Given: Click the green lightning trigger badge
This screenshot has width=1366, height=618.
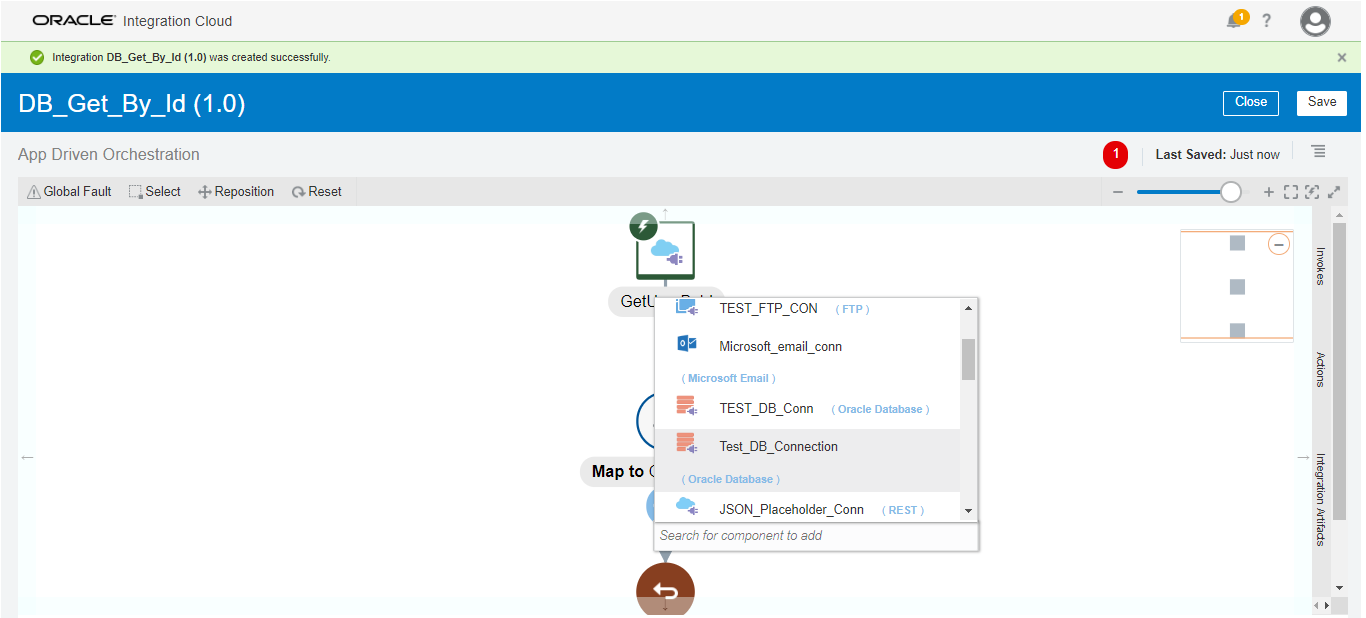Looking at the screenshot, I should (x=644, y=226).
